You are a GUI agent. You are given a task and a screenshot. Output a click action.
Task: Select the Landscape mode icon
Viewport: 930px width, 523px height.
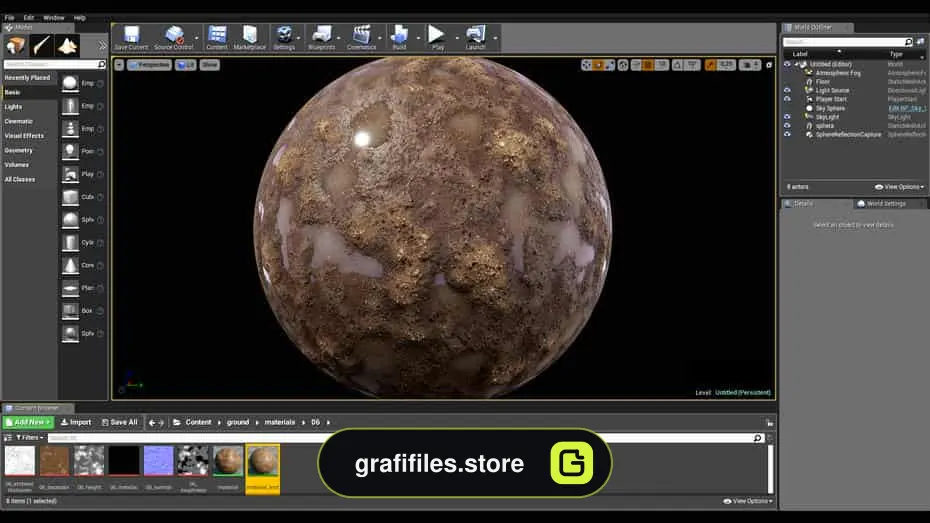(x=68, y=46)
